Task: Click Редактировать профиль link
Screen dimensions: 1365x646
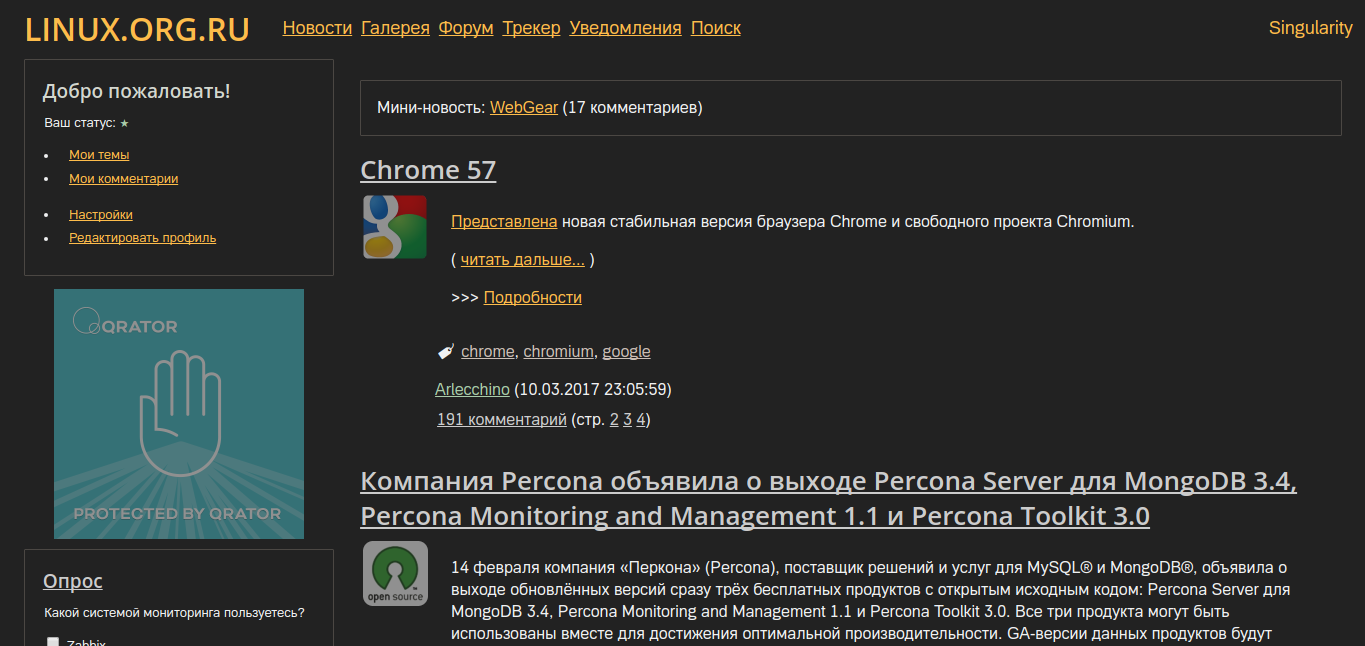Action: tap(142, 238)
